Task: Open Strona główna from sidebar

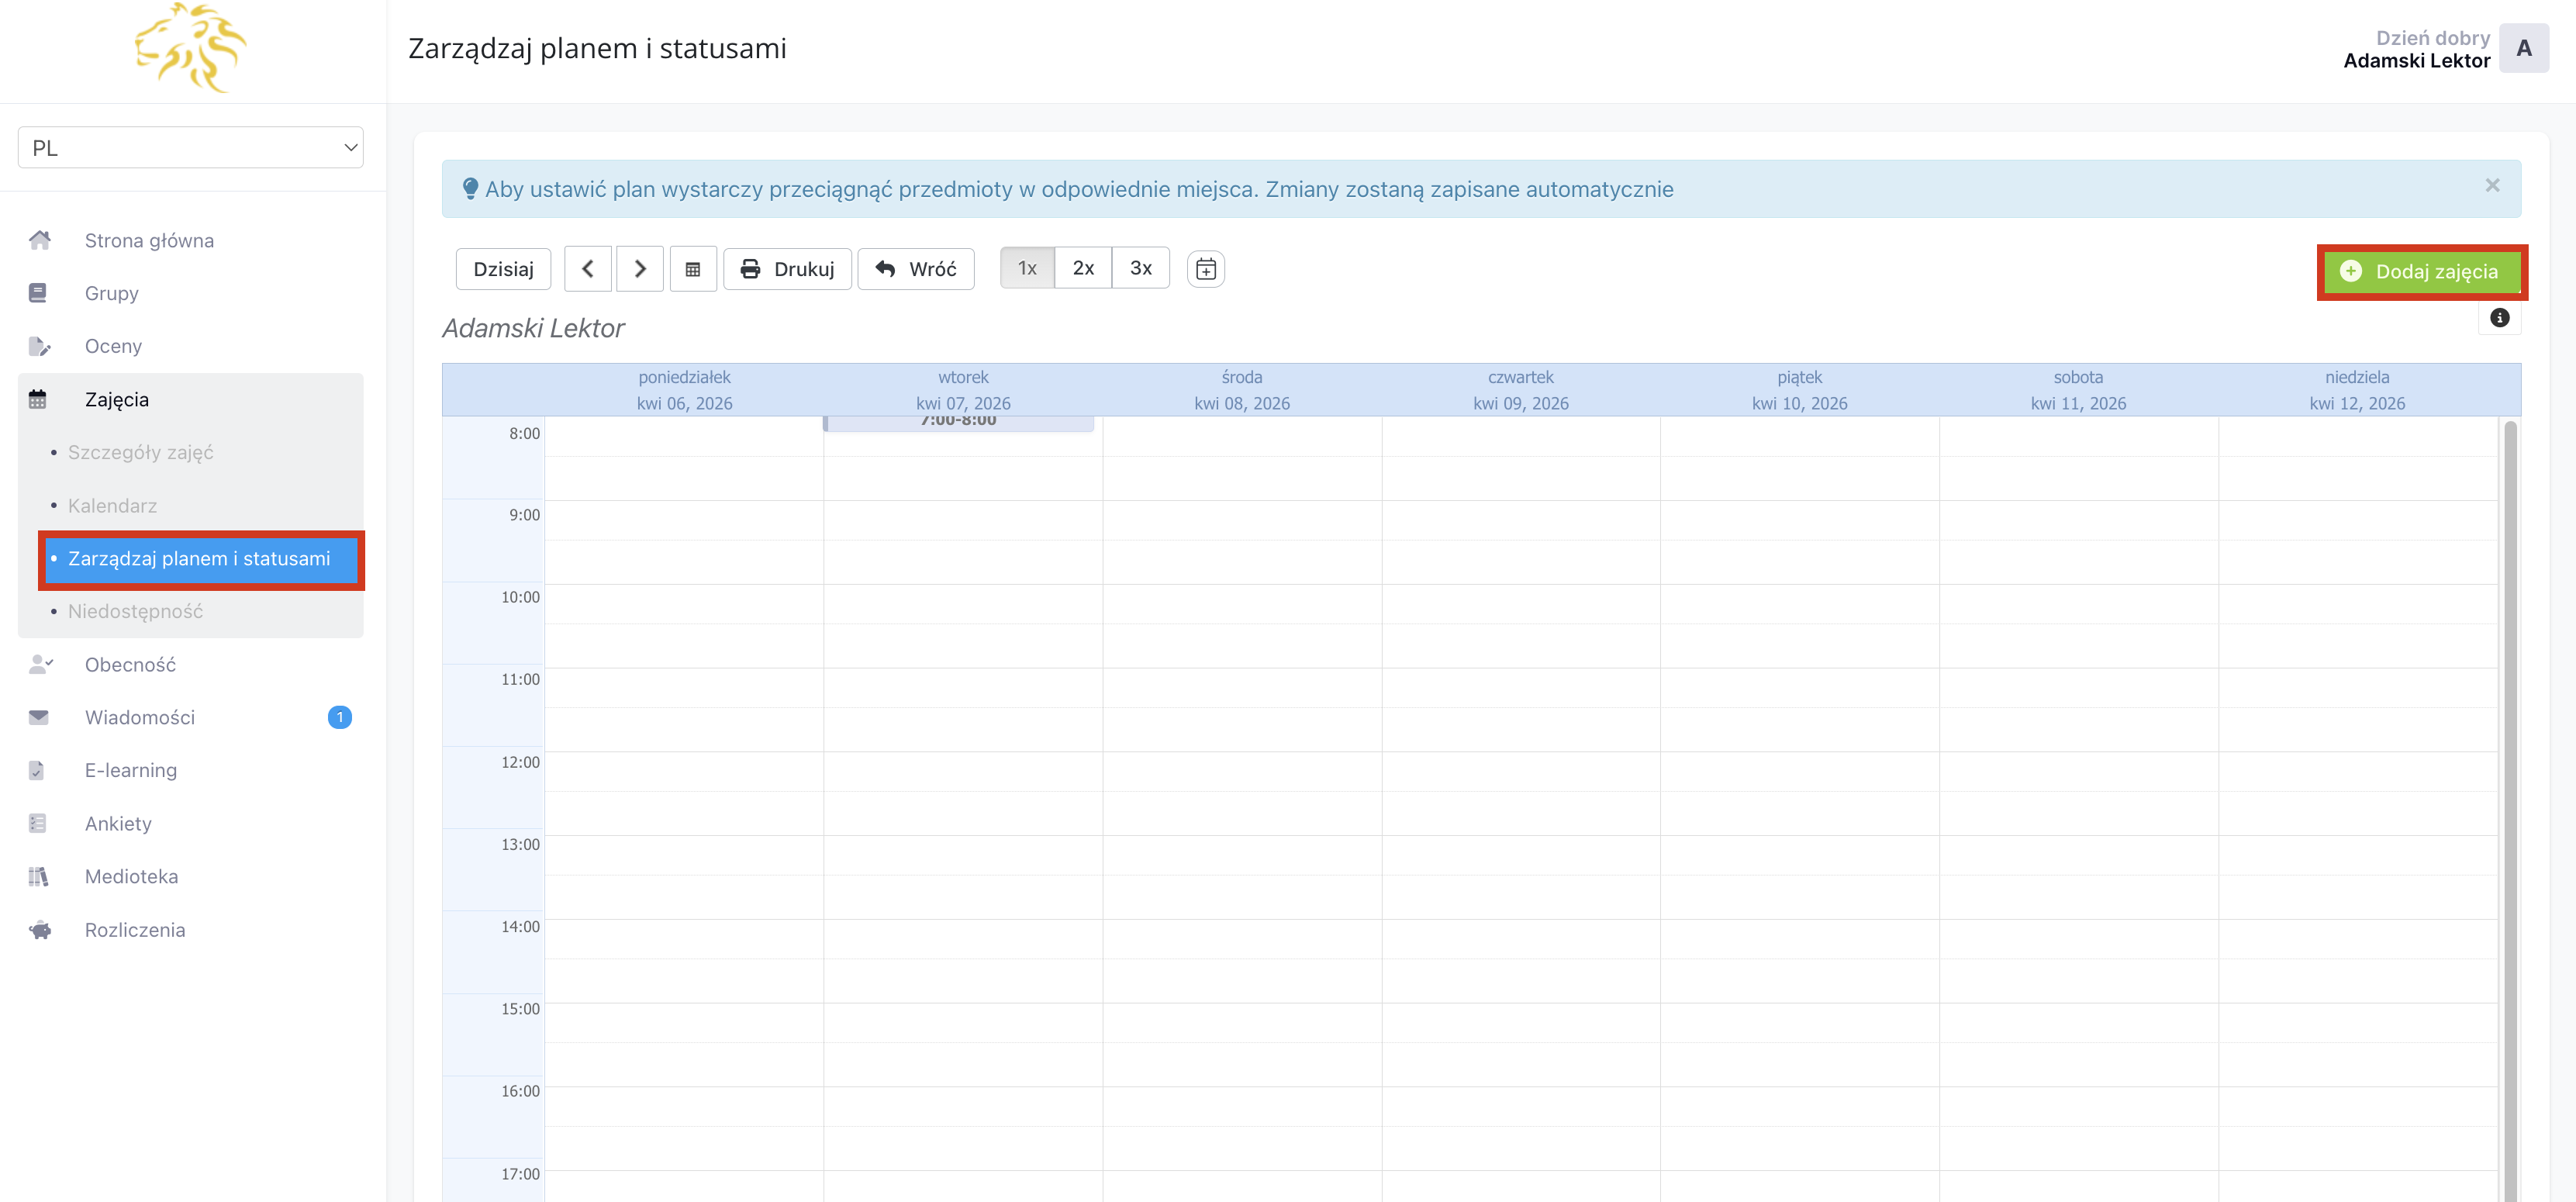Action: coord(149,240)
